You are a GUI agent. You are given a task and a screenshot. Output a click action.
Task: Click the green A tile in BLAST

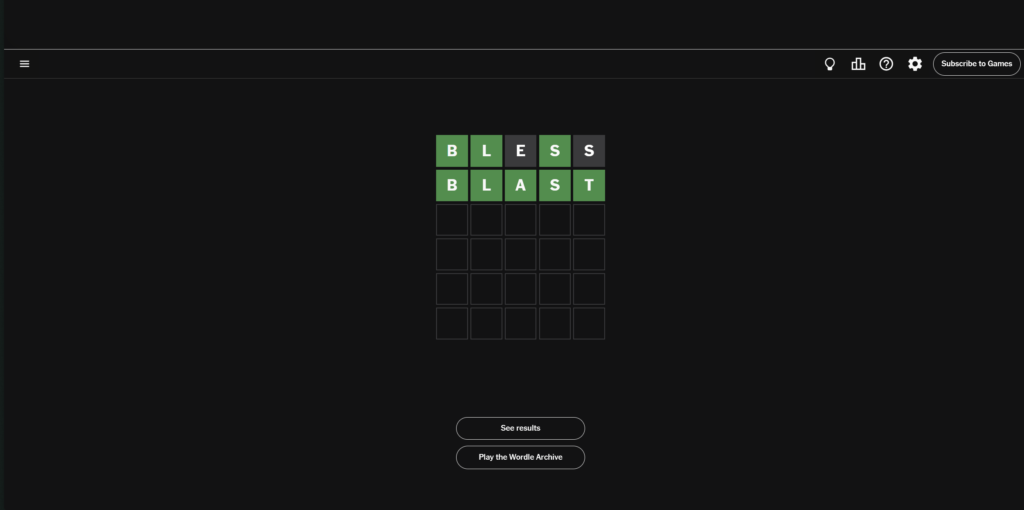(x=520, y=185)
